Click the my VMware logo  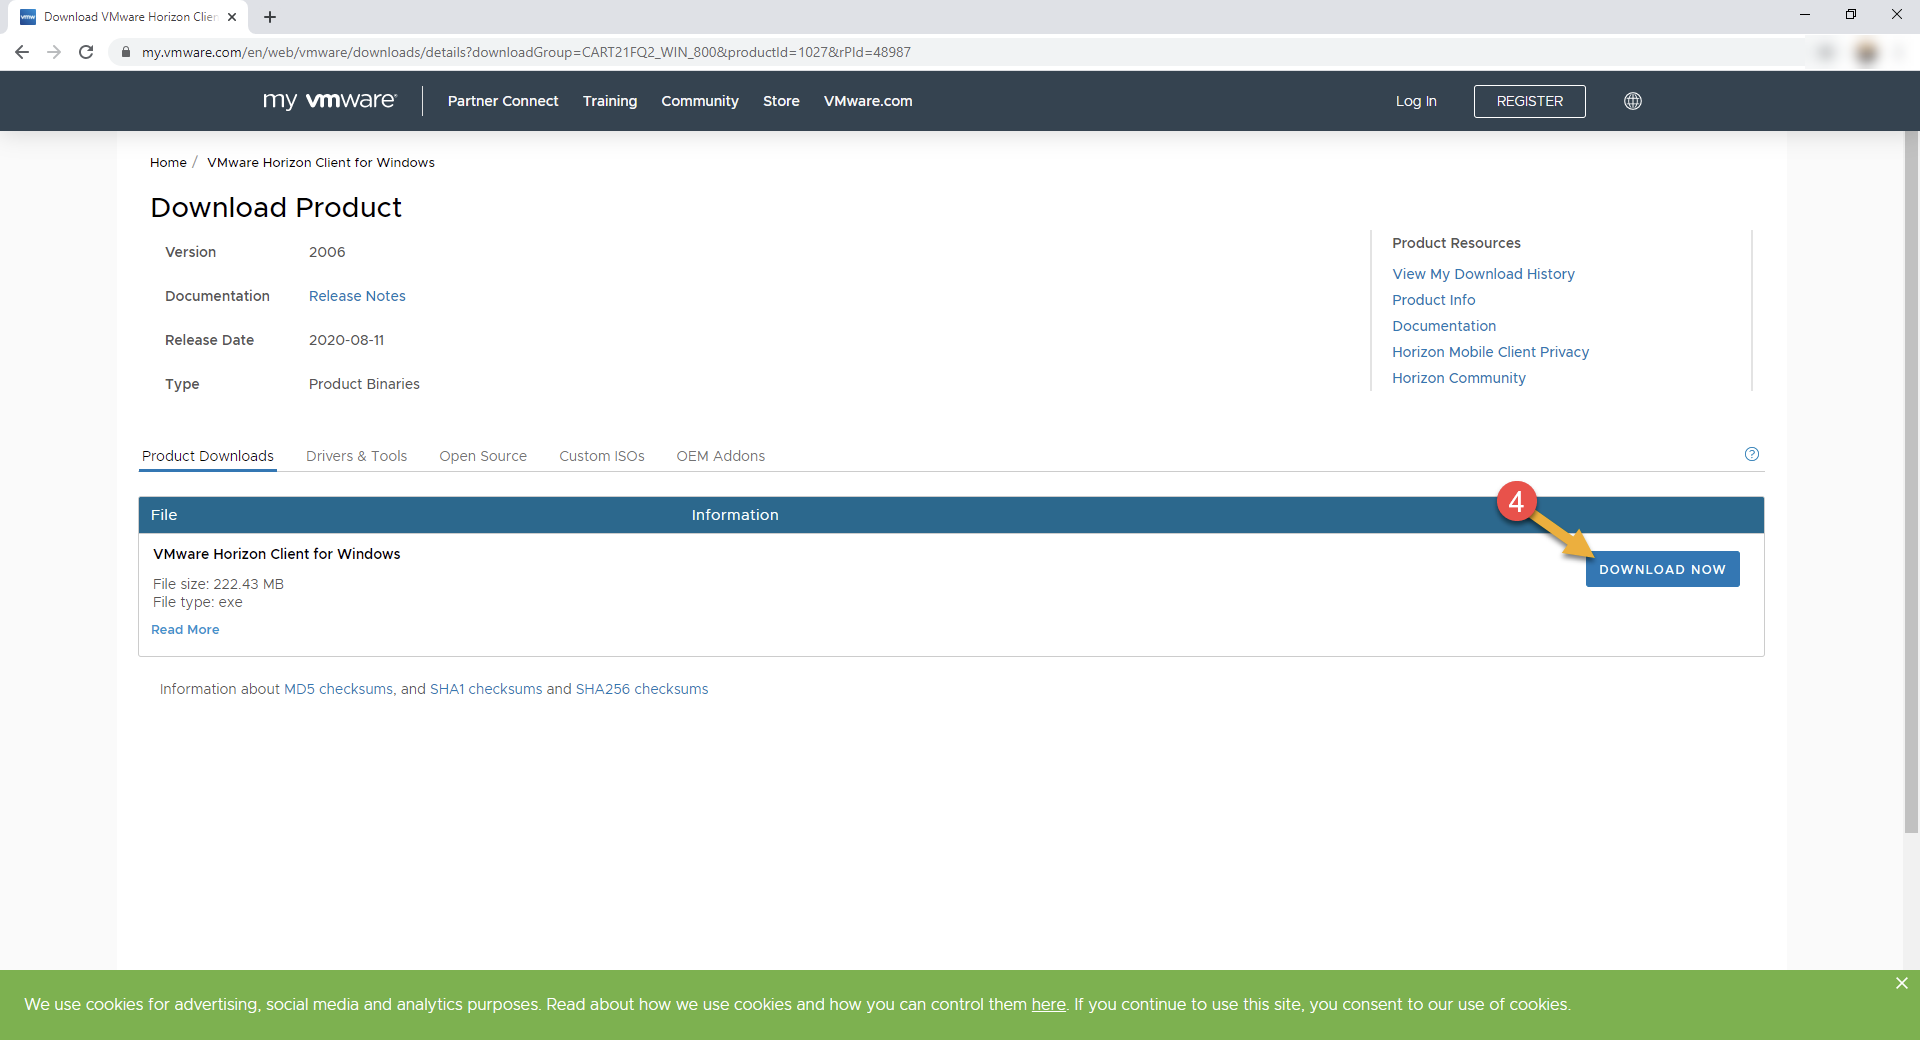pos(329,101)
